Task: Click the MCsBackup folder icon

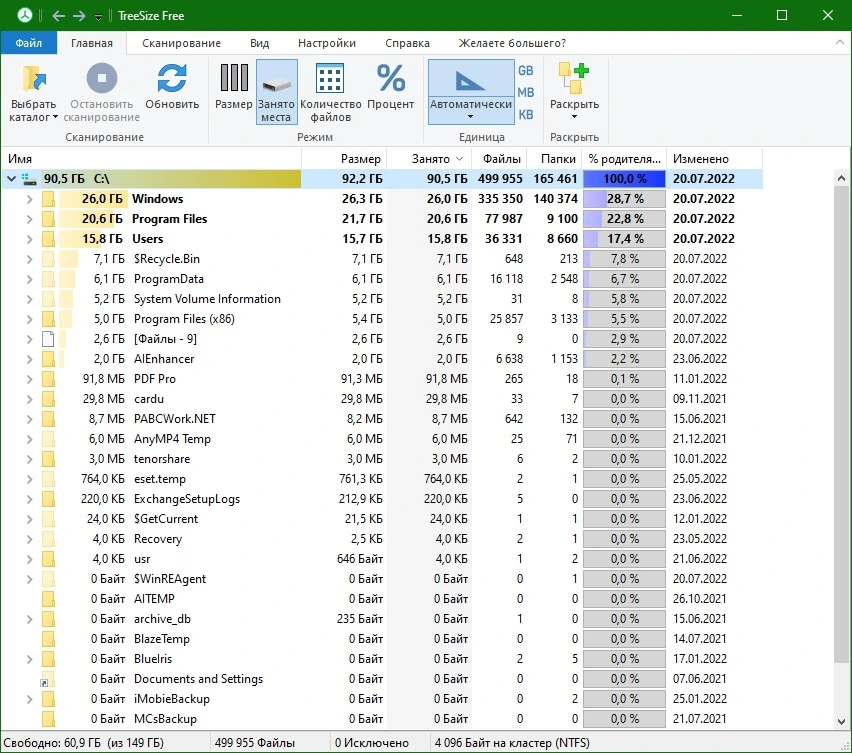Action: click(x=48, y=719)
